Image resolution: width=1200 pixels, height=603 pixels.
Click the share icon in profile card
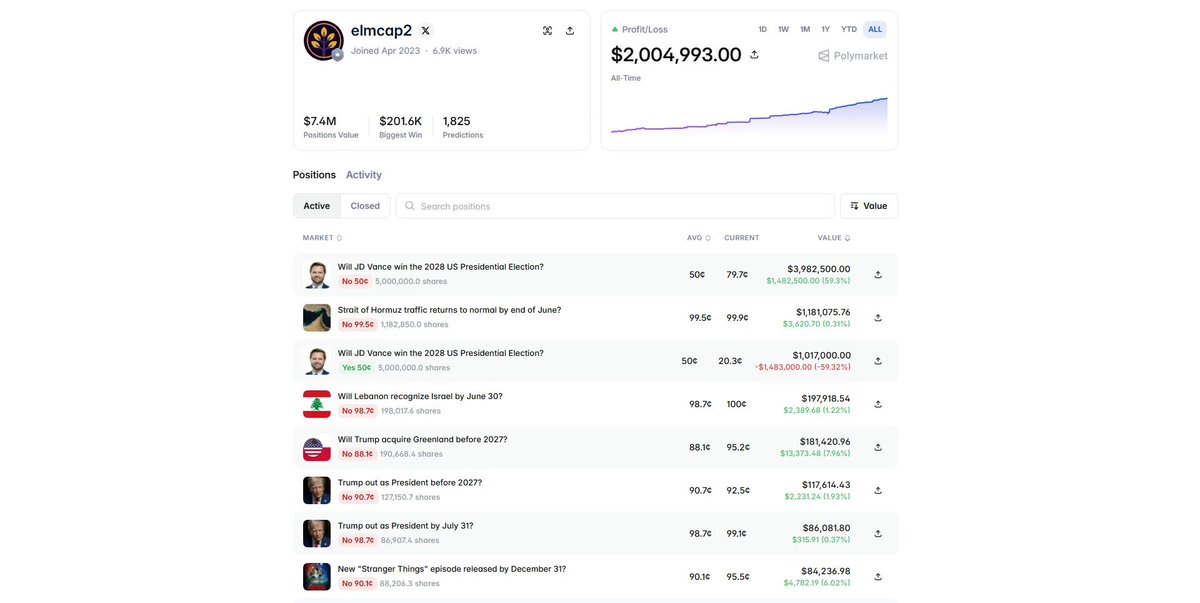click(x=570, y=31)
